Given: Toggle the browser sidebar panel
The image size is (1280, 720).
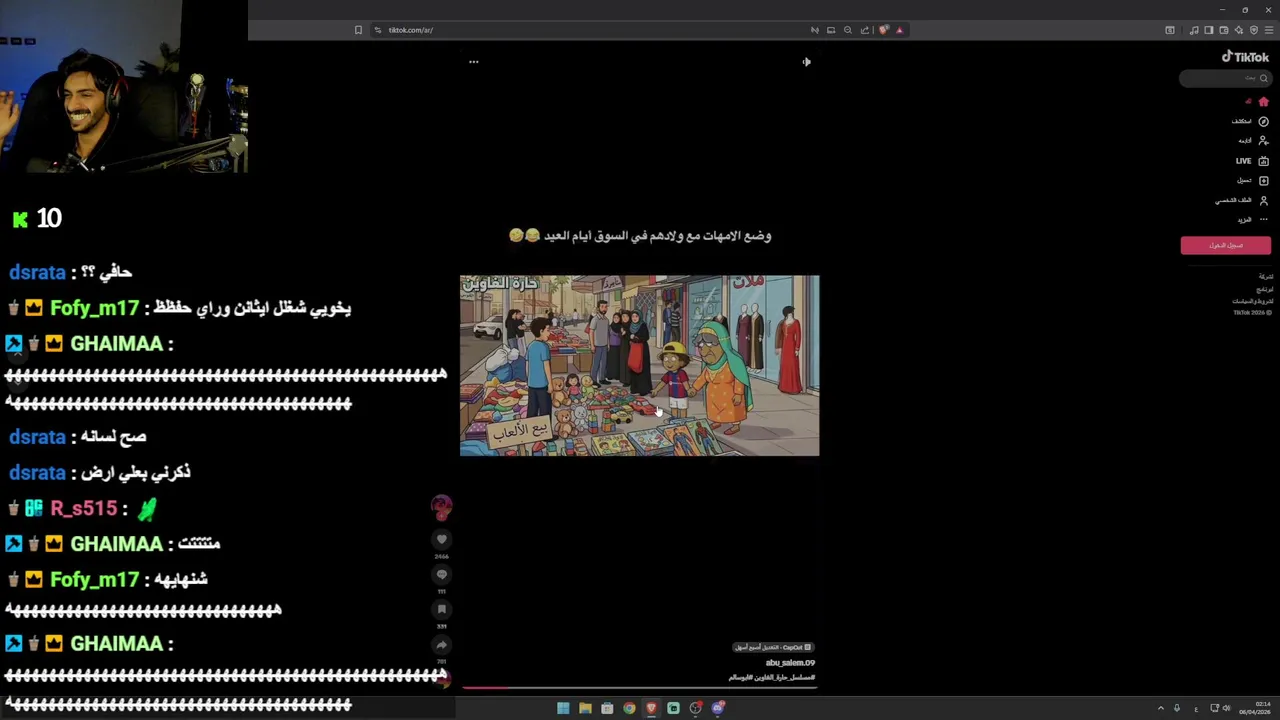Looking at the screenshot, I should click(x=1208, y=30).
